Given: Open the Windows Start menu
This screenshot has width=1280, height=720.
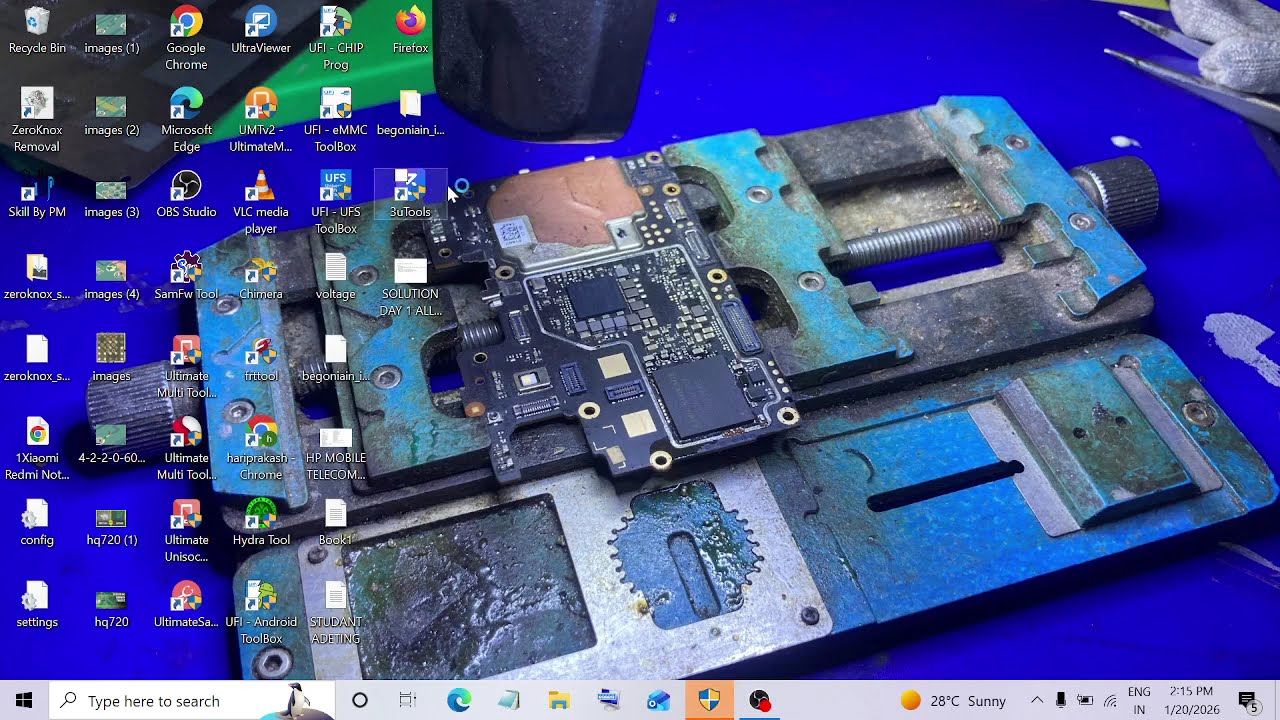Looking at the screenshot, I should click(24, 700).
